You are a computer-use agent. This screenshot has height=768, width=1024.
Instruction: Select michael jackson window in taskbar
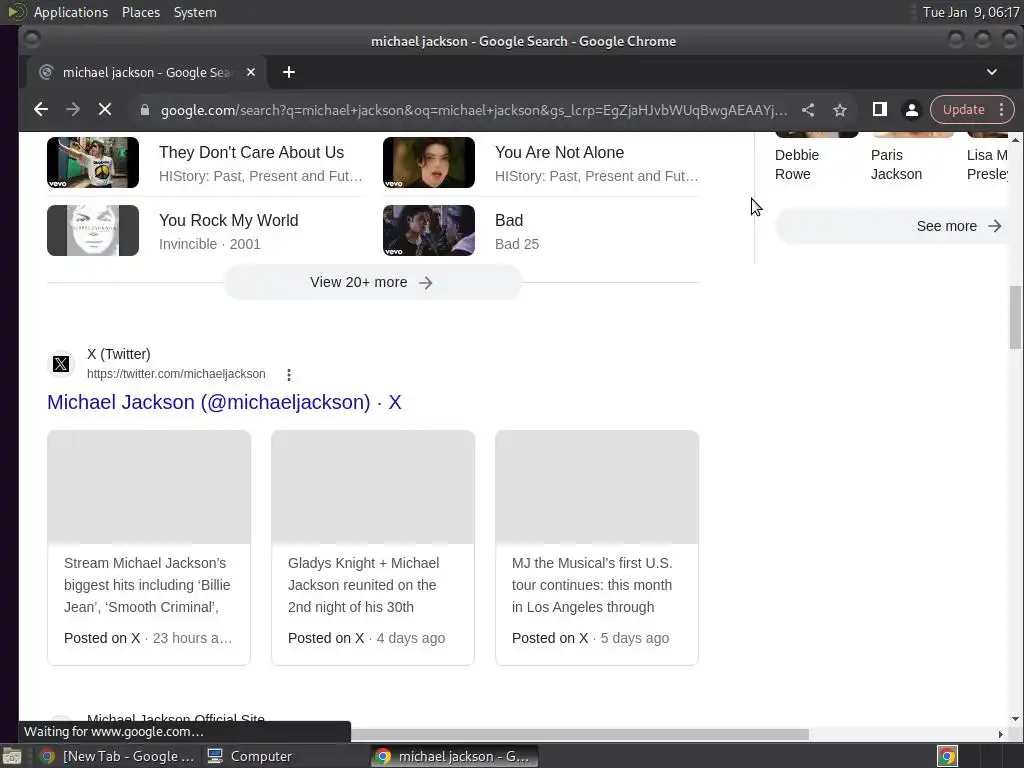[454, 756]
